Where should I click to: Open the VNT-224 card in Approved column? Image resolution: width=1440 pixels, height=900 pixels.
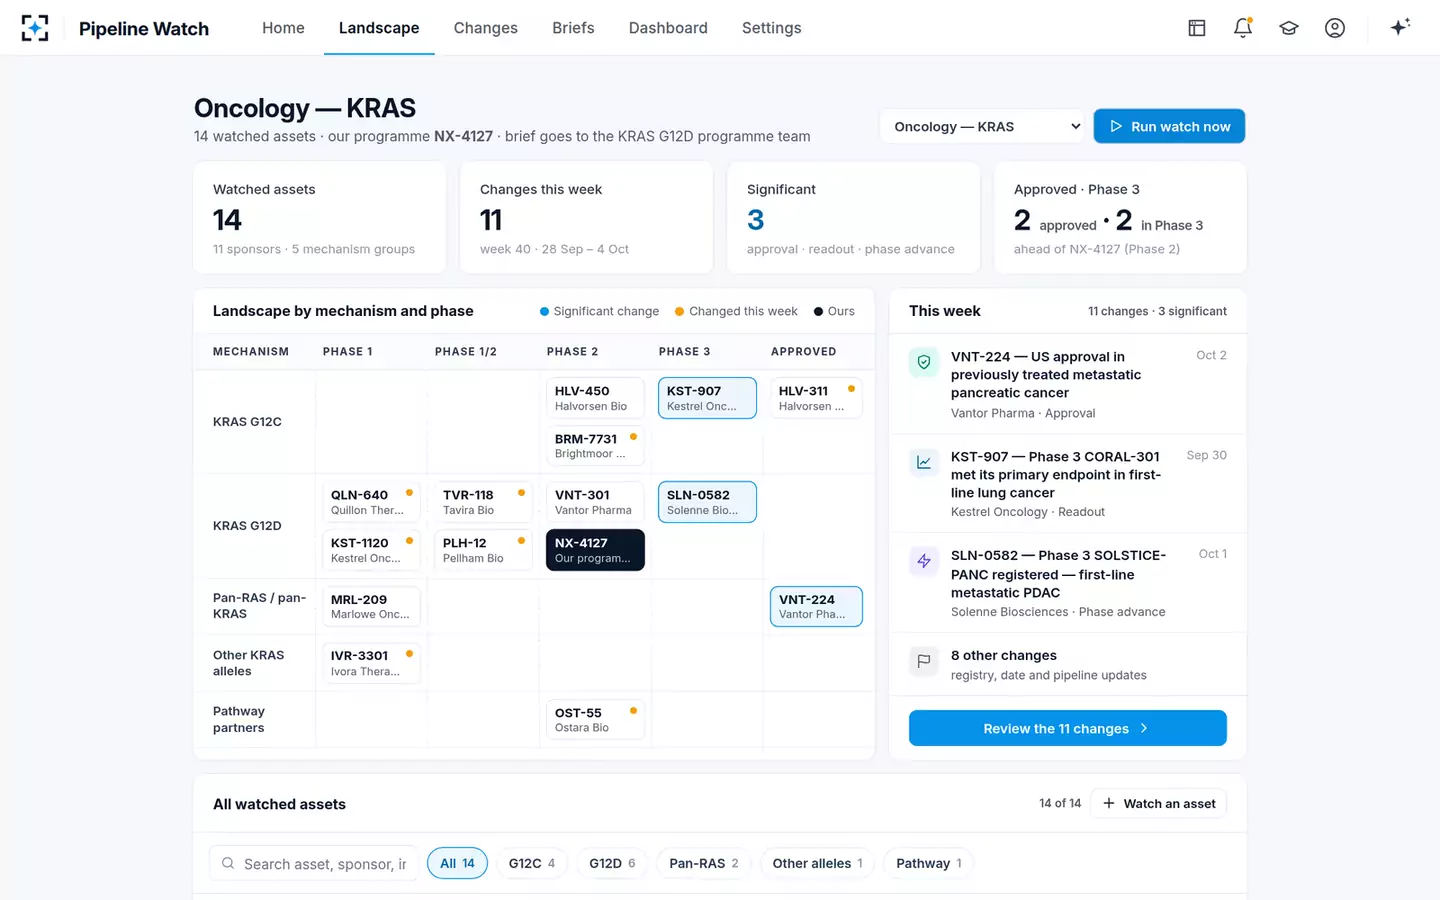click(x=816, y=607)
